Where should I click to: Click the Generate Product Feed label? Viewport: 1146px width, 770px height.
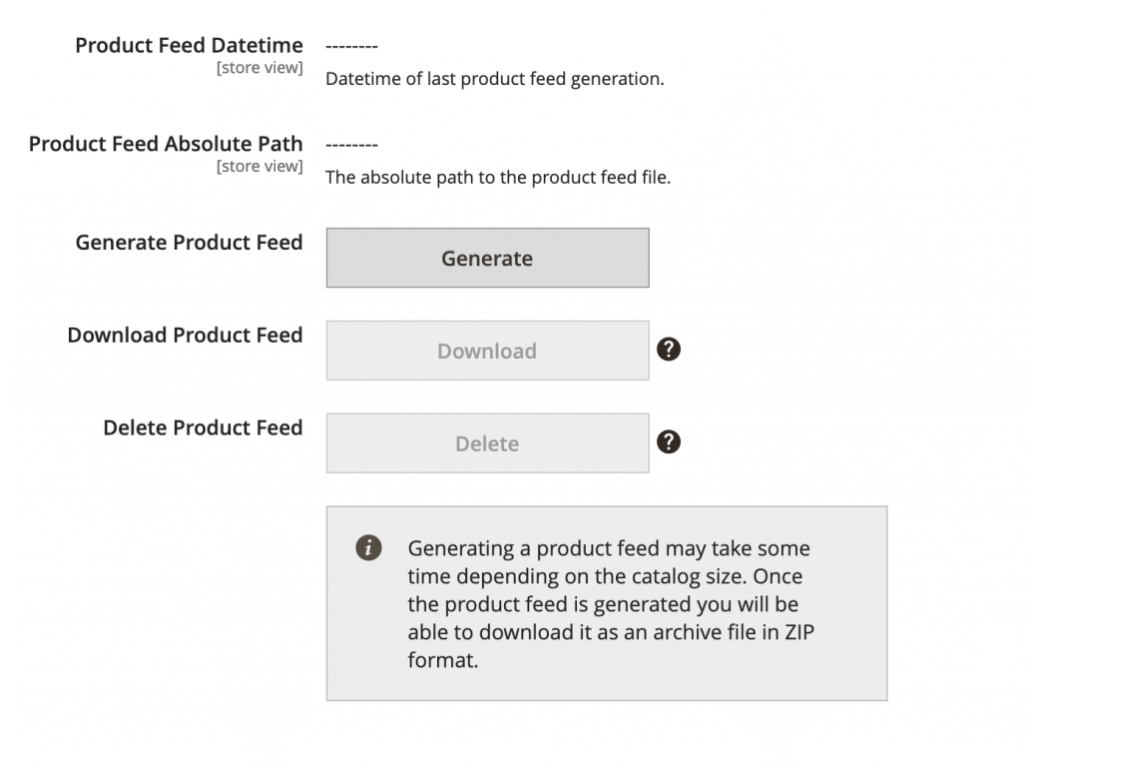(189, 243)
